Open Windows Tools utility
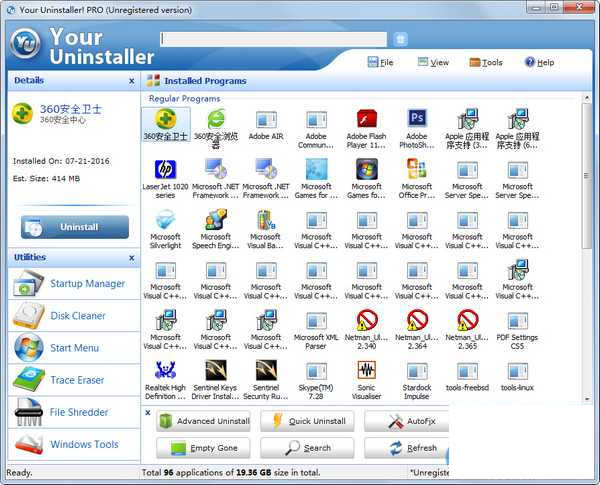This screenshot has width=600, height=485. 74,444
